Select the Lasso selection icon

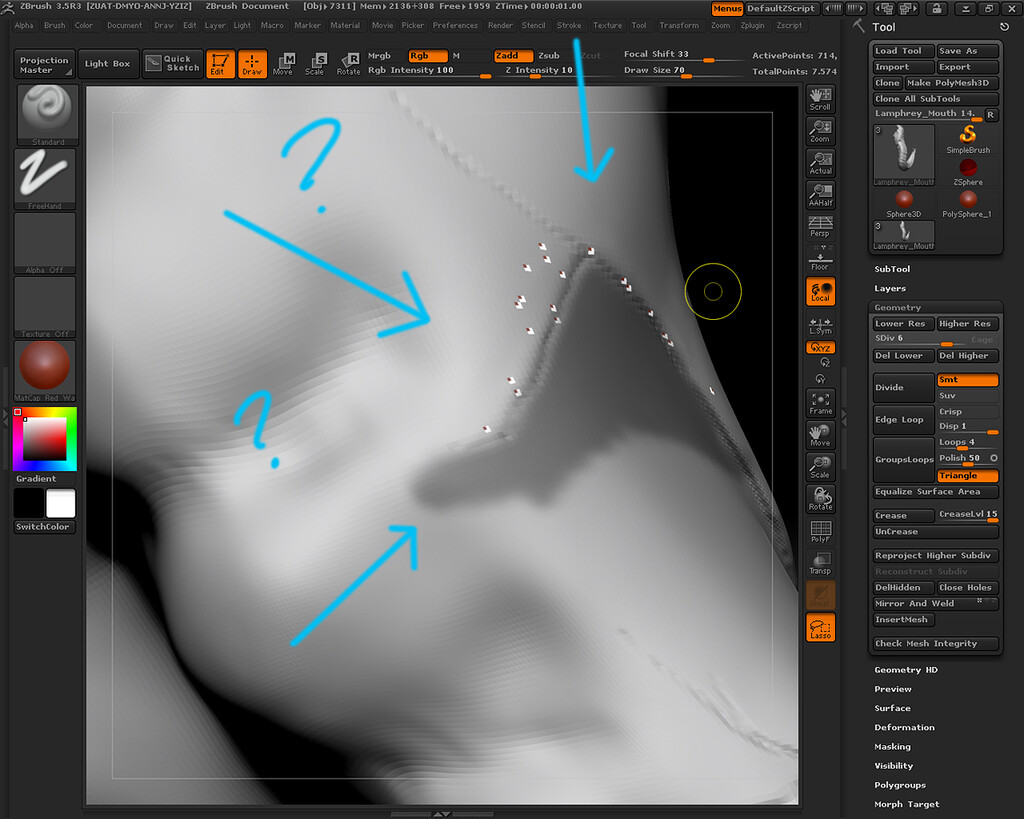click(x=820, y=627)
